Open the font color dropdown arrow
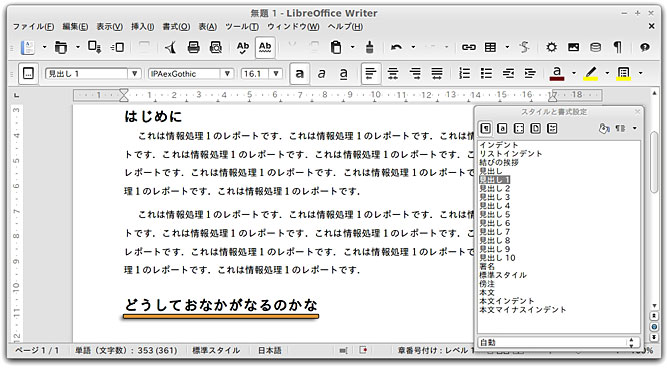This screenshot has height=368, width=667. click(574, 74)
